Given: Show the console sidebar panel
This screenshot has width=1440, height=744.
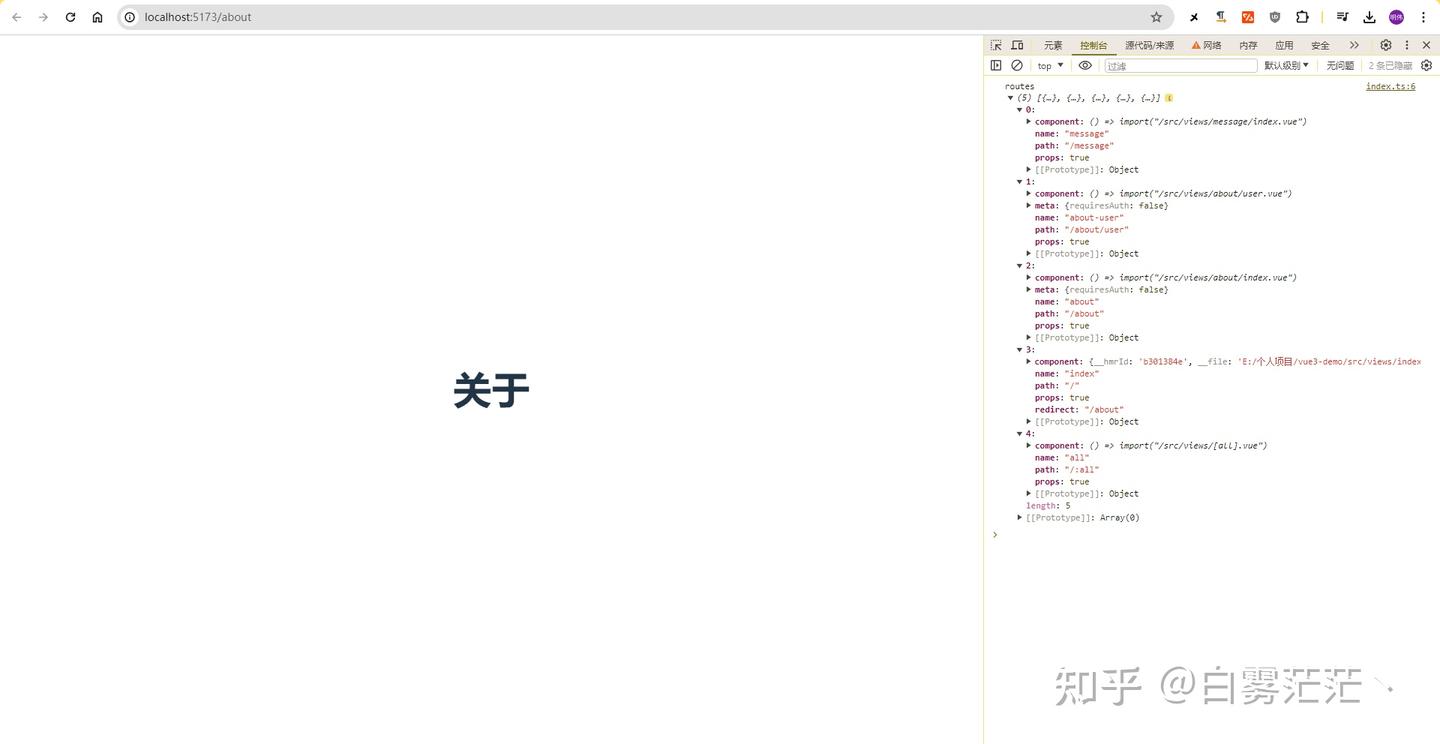Looking at the screenshot, I should [996, 65].
